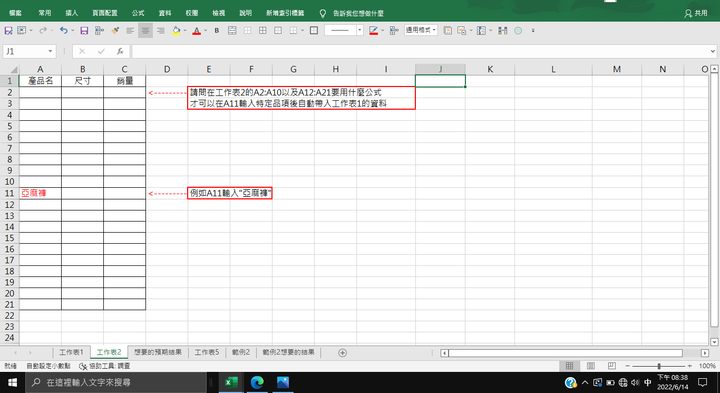Switch to sheet tab 工作表5
The image size is (720, 393).
207,352
